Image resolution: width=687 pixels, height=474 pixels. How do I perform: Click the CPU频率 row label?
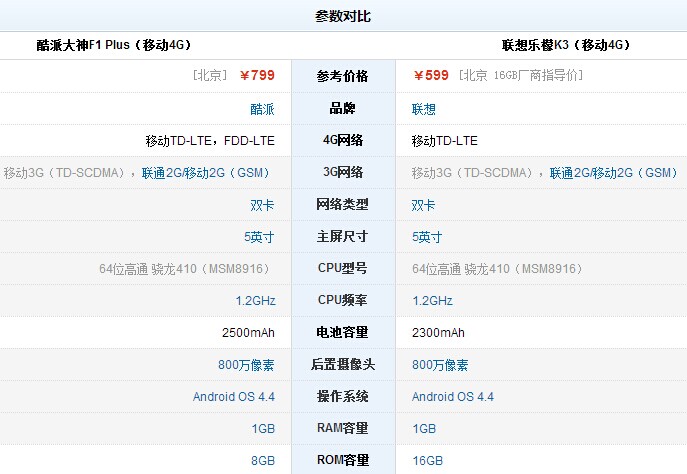point(343,300)
